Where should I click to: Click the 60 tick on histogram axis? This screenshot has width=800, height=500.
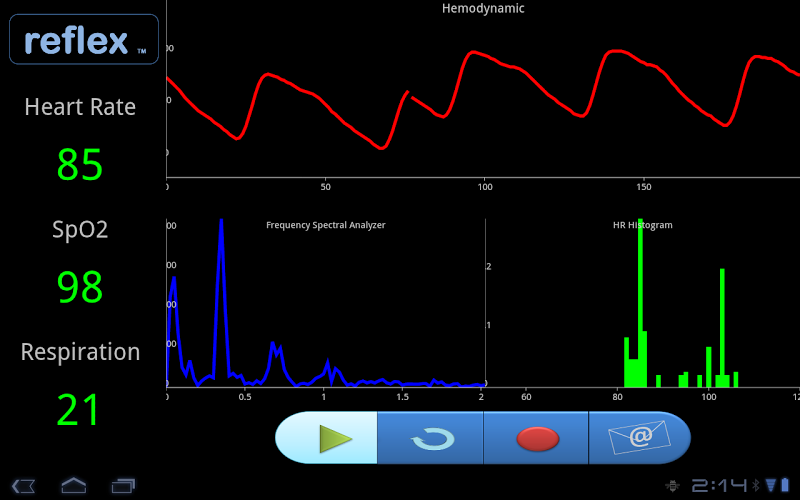point(526,397)
